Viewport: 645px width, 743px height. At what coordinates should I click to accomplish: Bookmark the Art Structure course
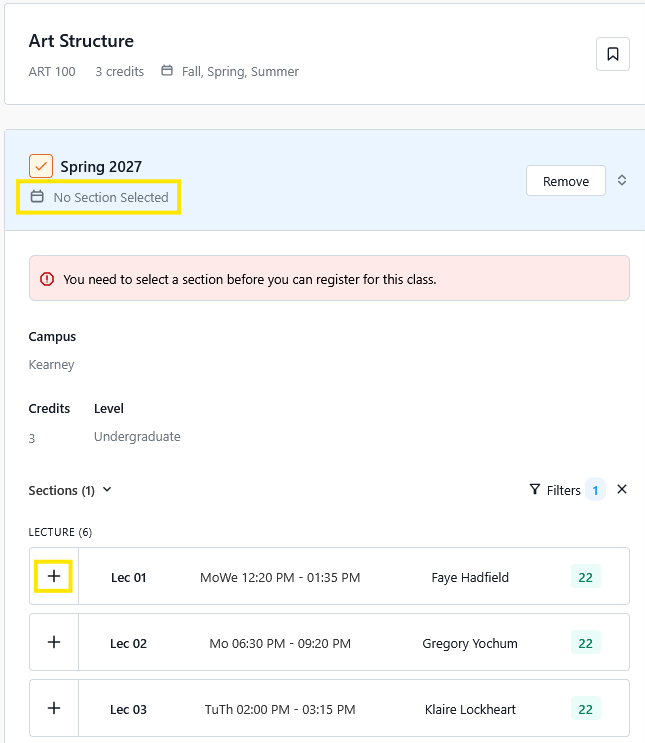pos(612,54)
